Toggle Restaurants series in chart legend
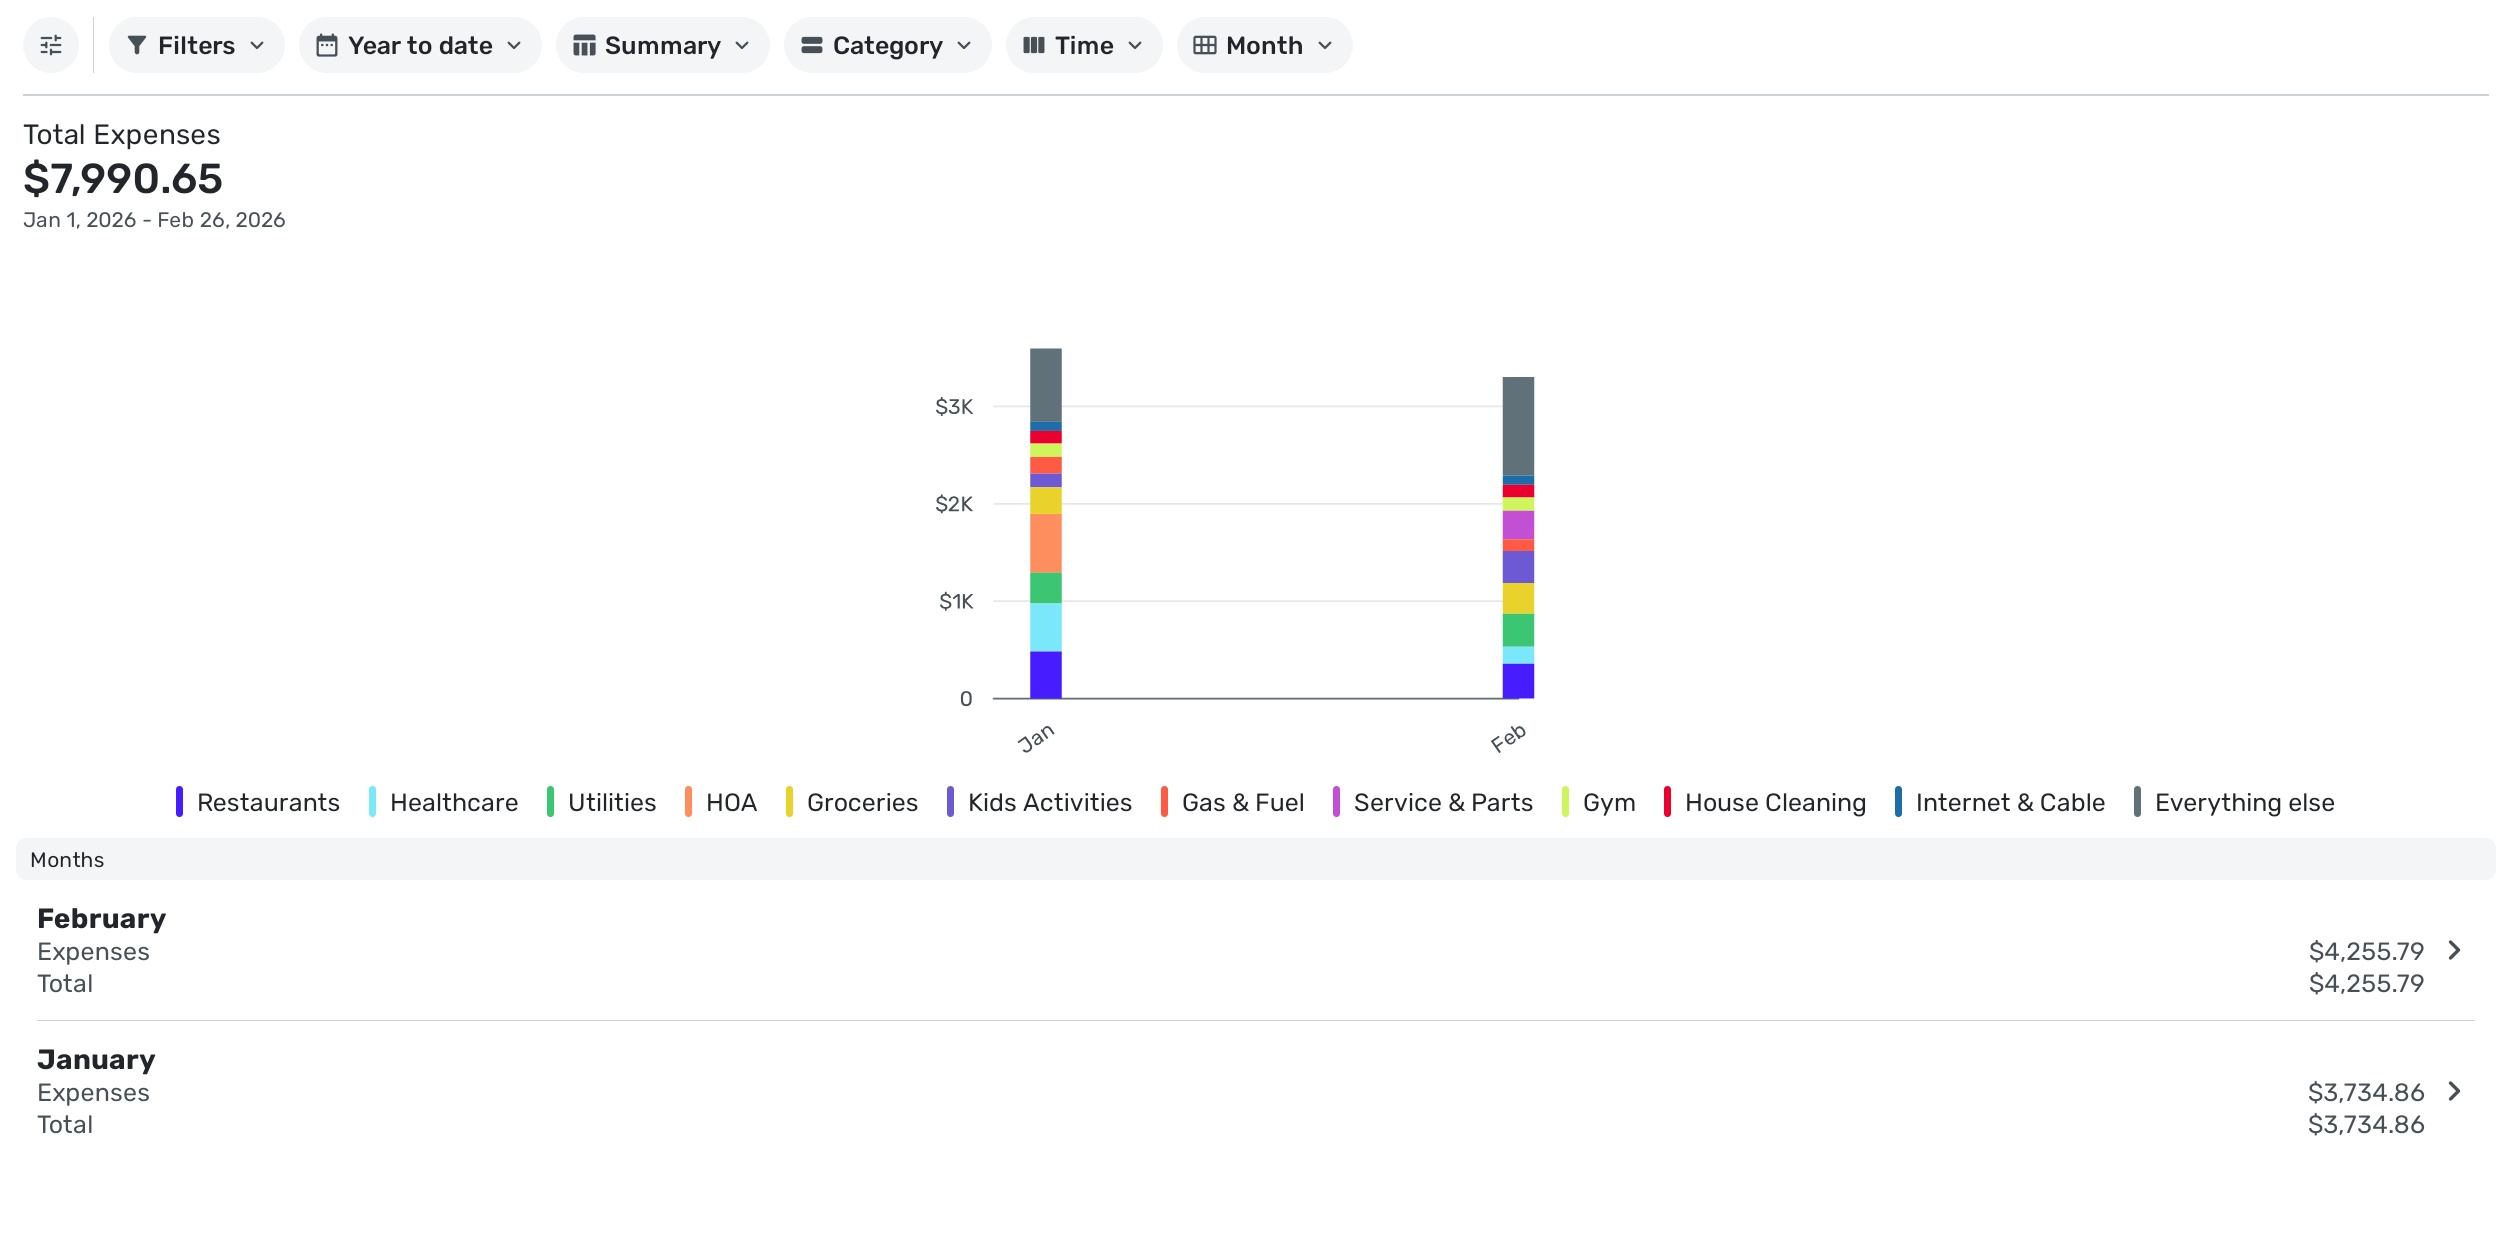Image resolution: width=2512 pixels, height=1241 pixels. point(267,802)
